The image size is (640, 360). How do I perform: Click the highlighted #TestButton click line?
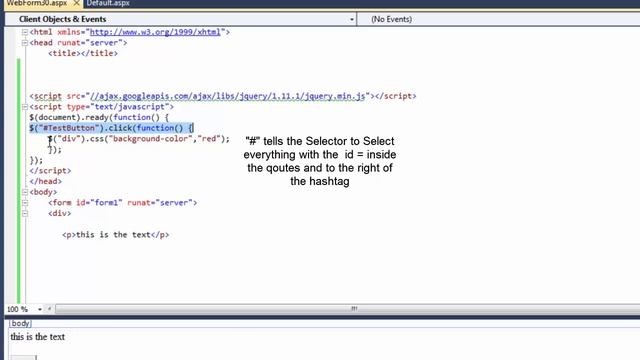(x=111, y=128)
